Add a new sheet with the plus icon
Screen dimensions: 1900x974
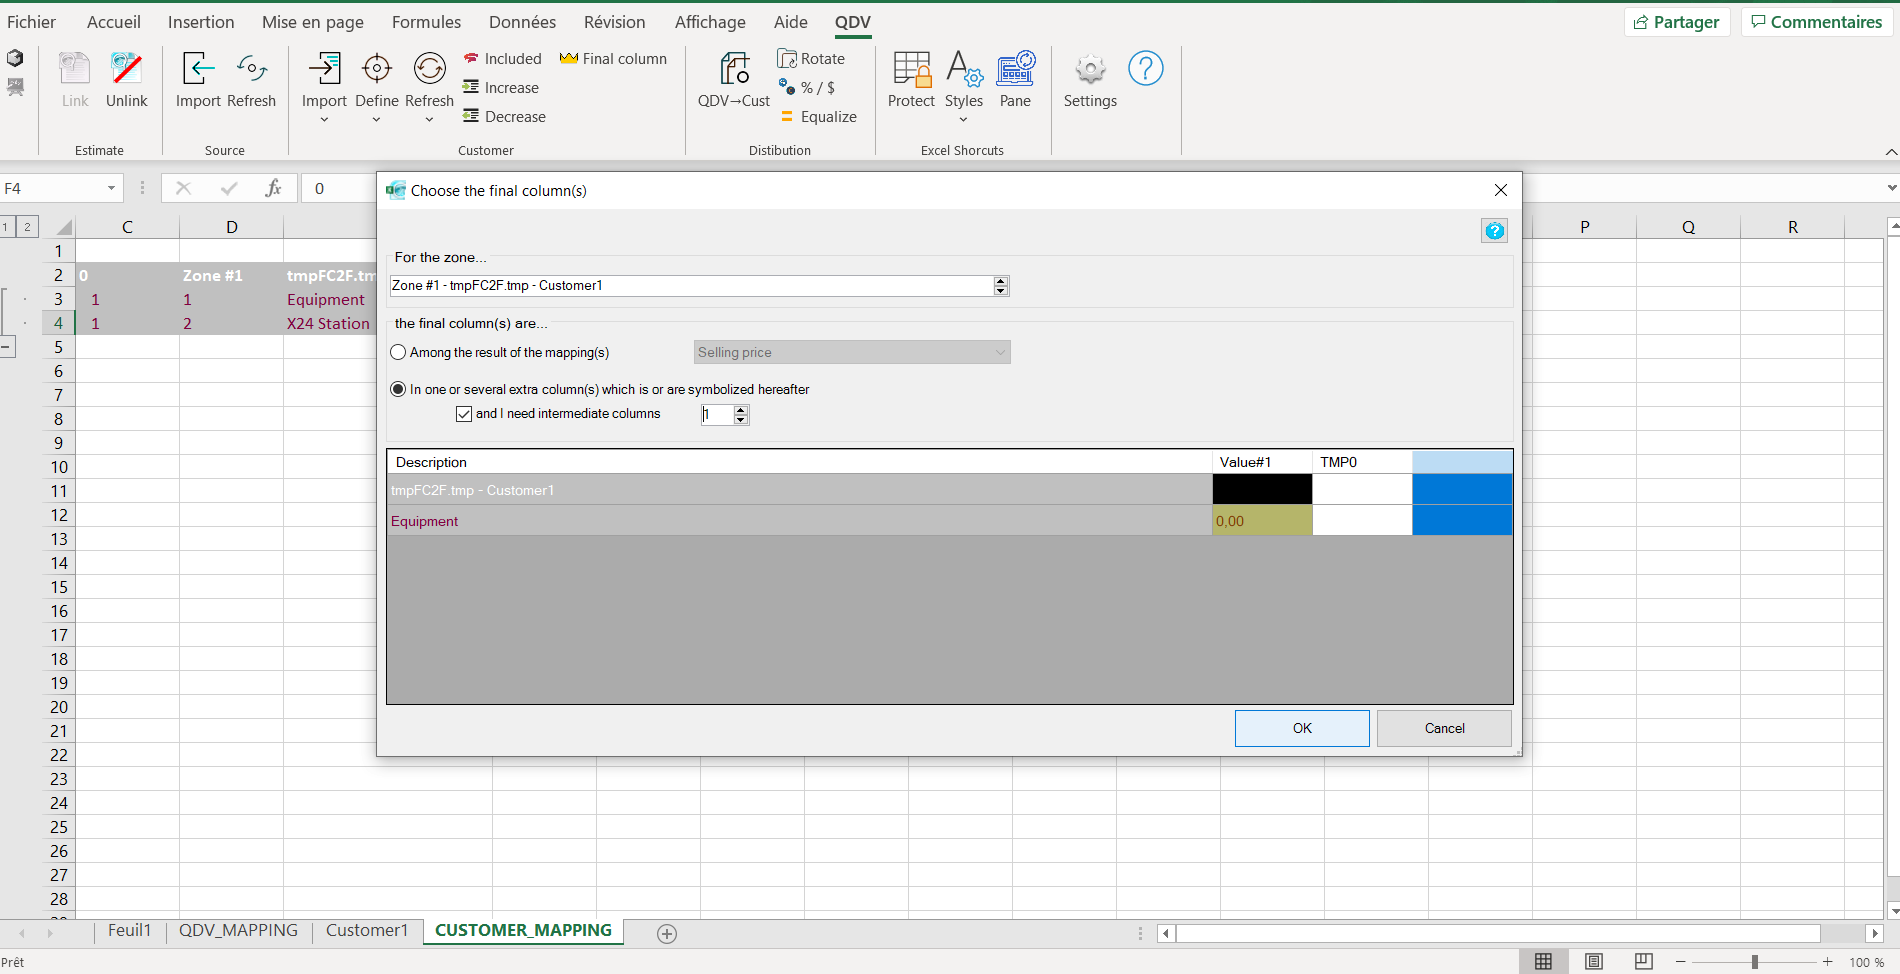pyautogui.click(x=667, y=933)
